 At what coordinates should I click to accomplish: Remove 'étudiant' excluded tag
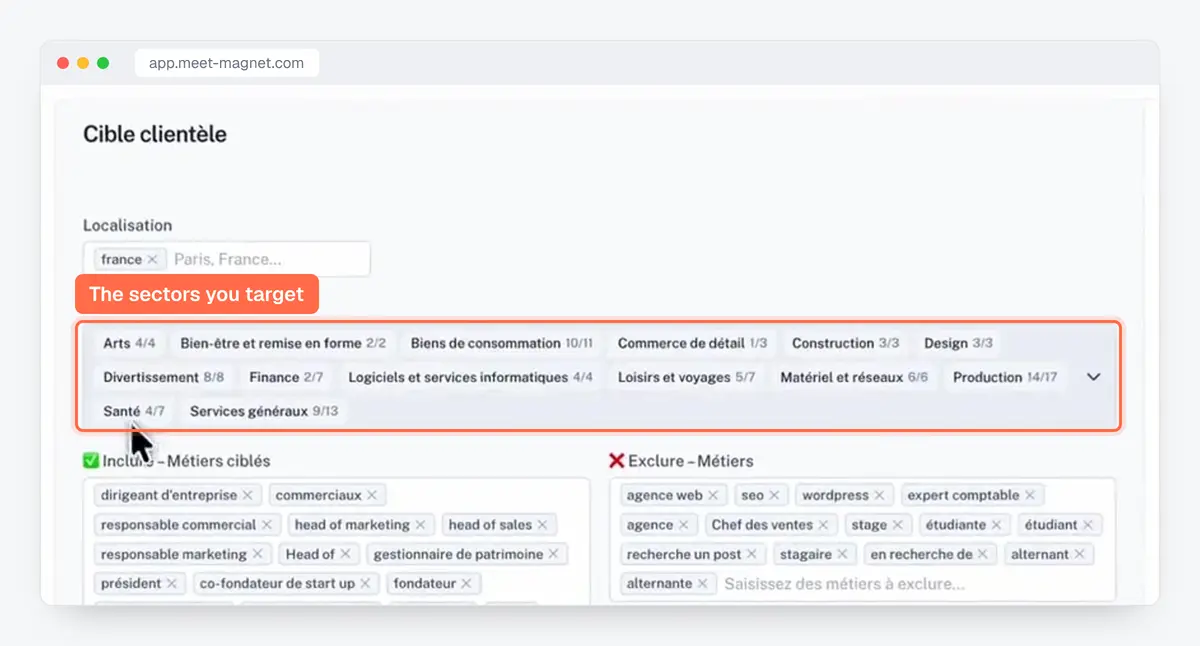1088,524
